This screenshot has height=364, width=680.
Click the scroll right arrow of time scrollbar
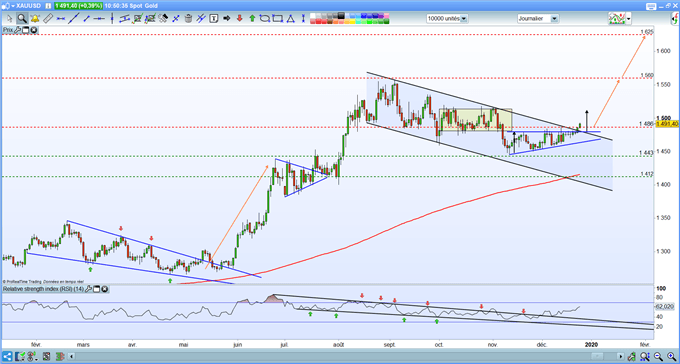click(x=620, y=357)
